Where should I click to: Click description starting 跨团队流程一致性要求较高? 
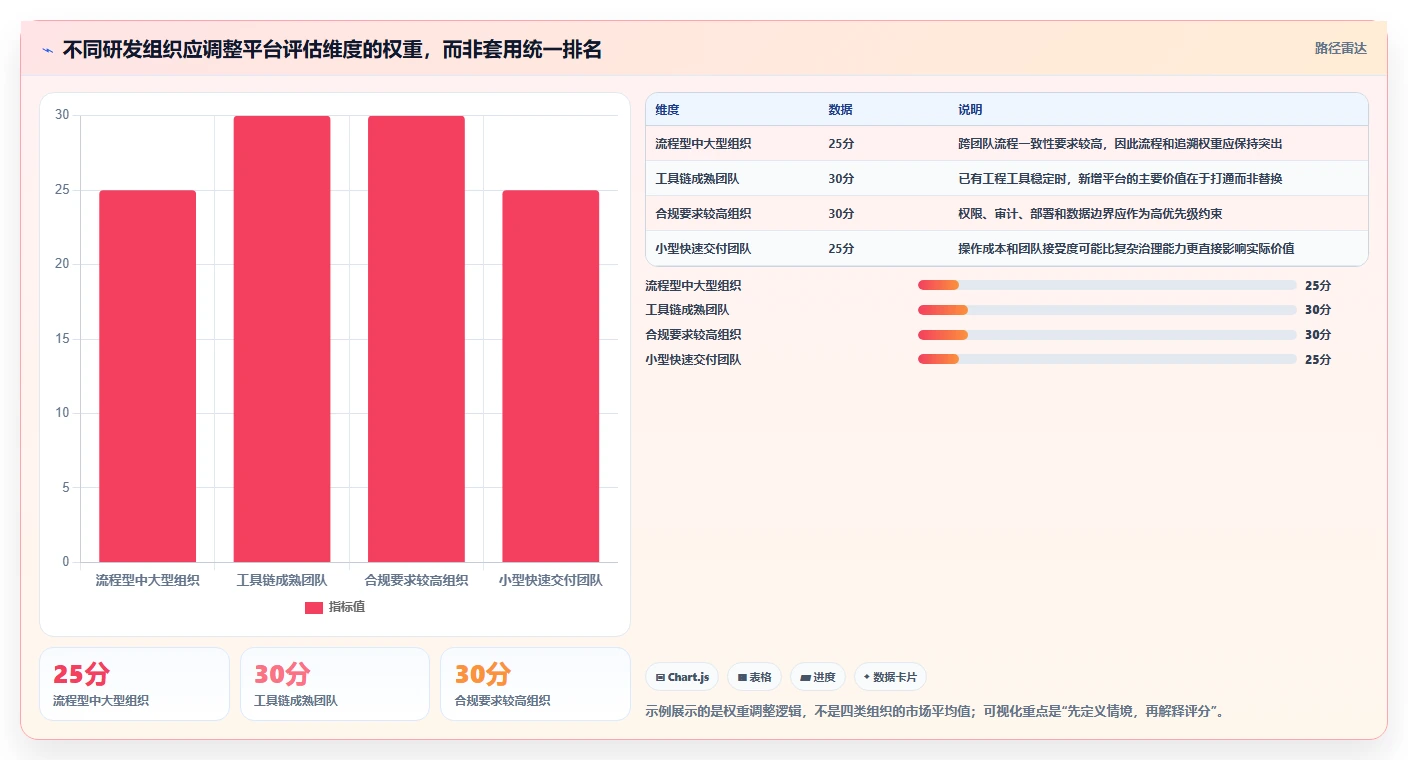tap(1120, 144)
